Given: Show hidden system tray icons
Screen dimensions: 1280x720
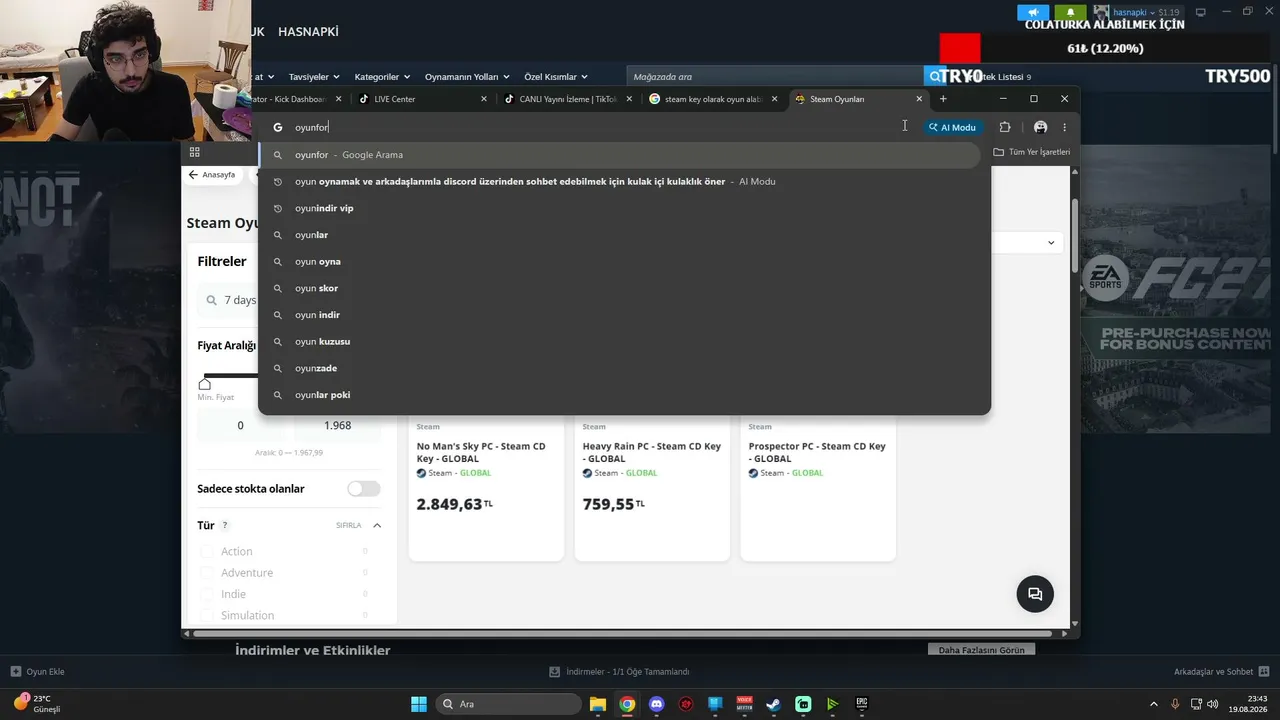Looking at the screenshot, I should coord(1154,704).
